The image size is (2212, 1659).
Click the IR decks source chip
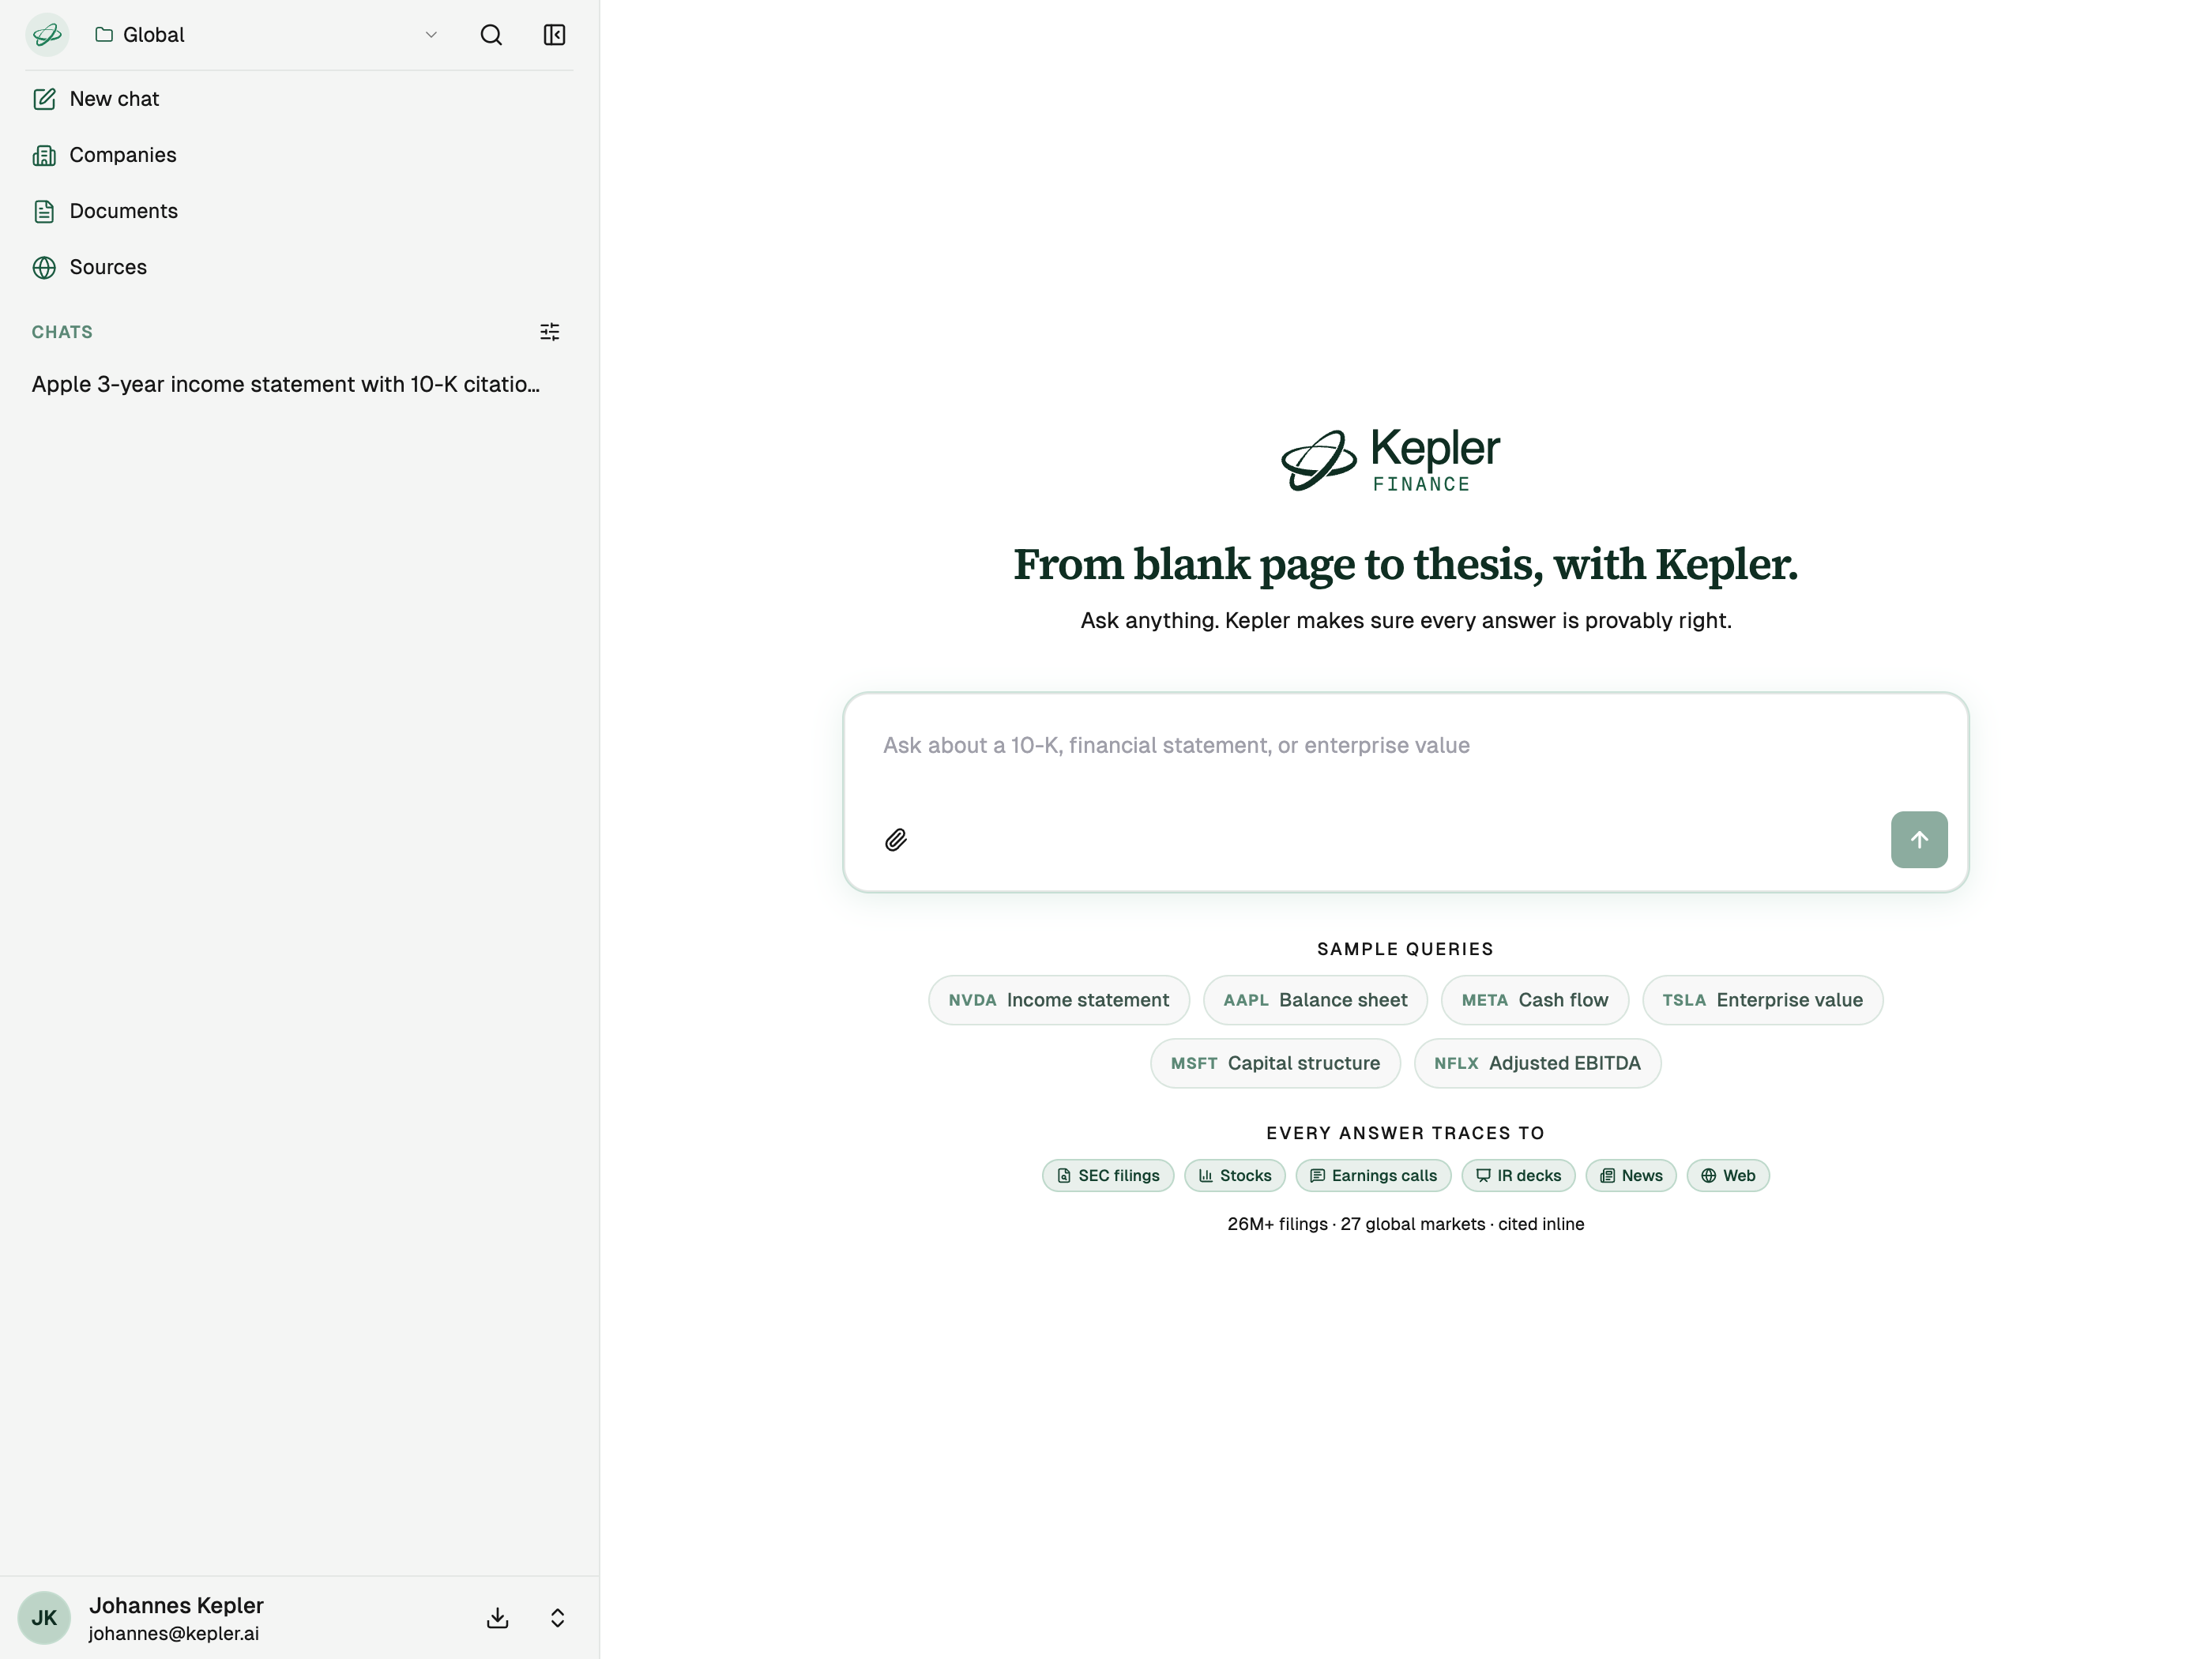1518,1175
